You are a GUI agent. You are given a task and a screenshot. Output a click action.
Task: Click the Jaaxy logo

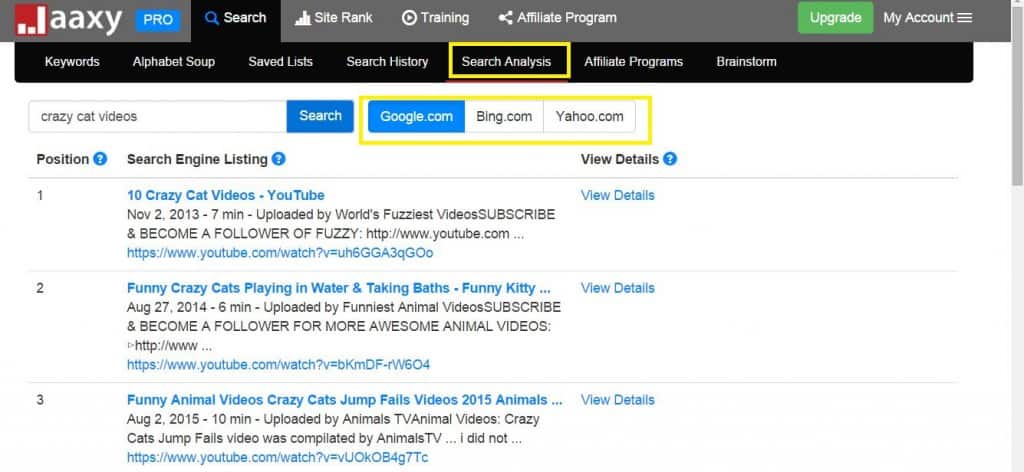[69, 20]
